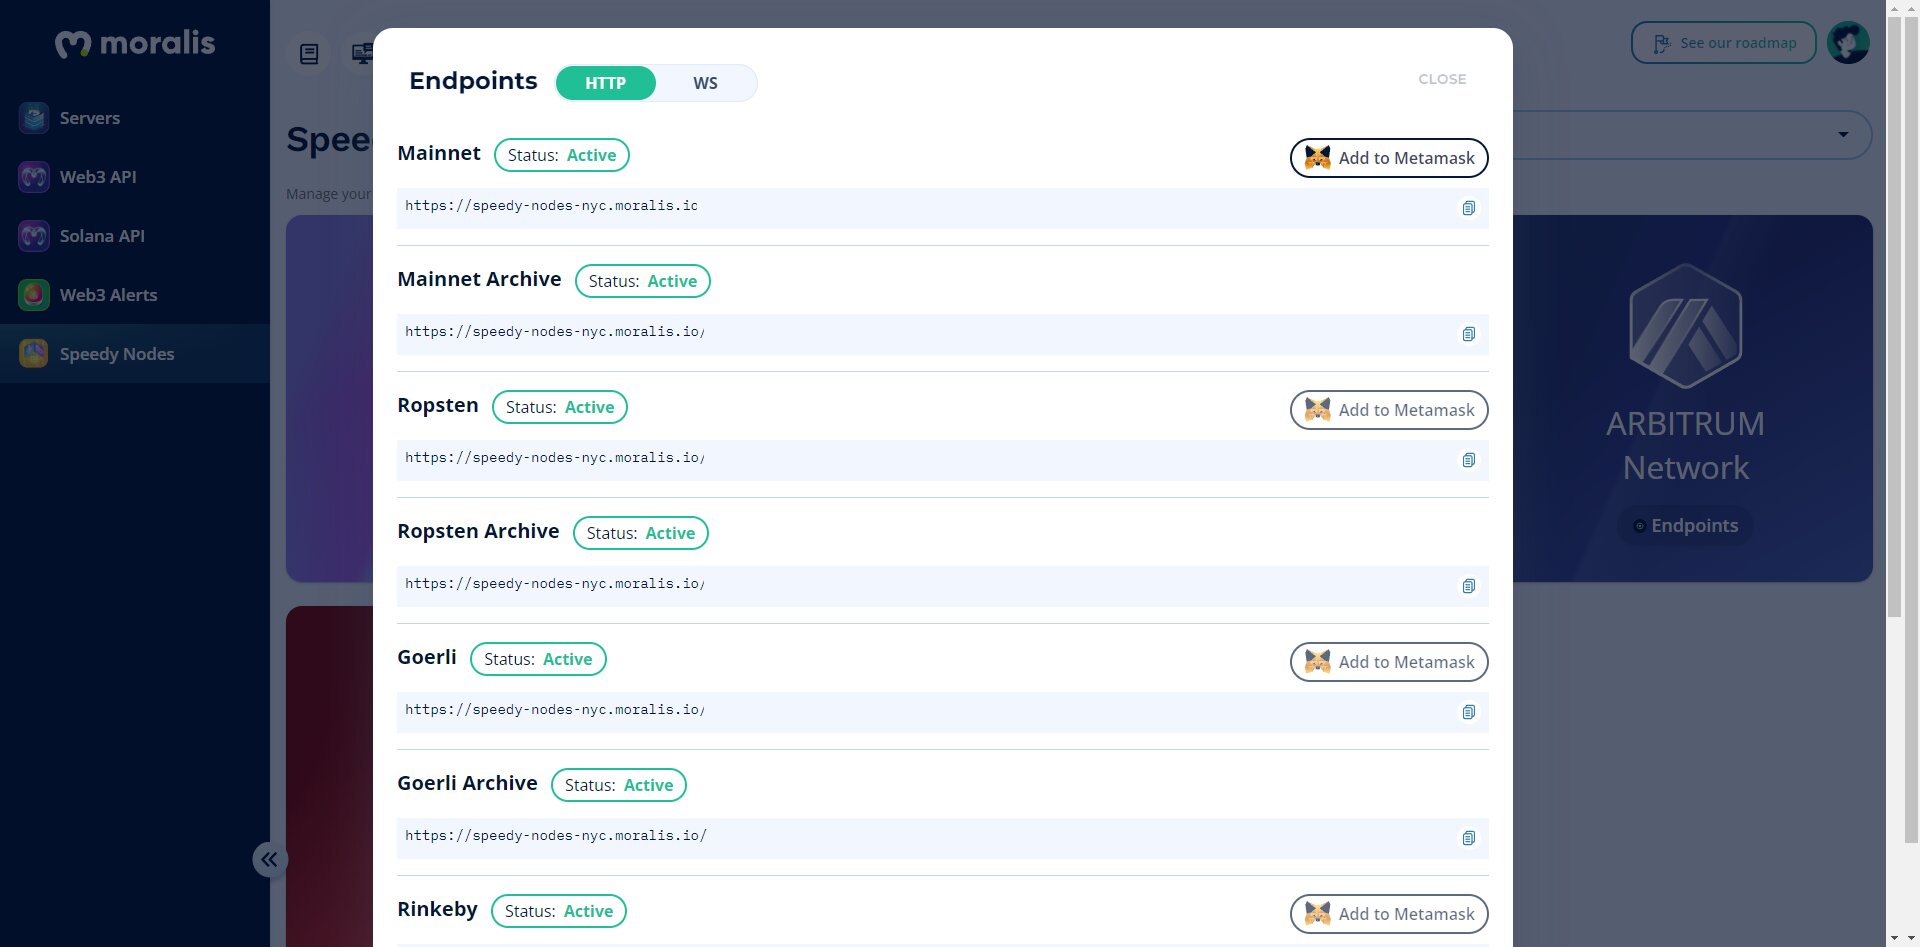The height and width of the screenshot is (947, 1920).
Task: Click the Servers icon in sidebar
Action: coord(34,118)
